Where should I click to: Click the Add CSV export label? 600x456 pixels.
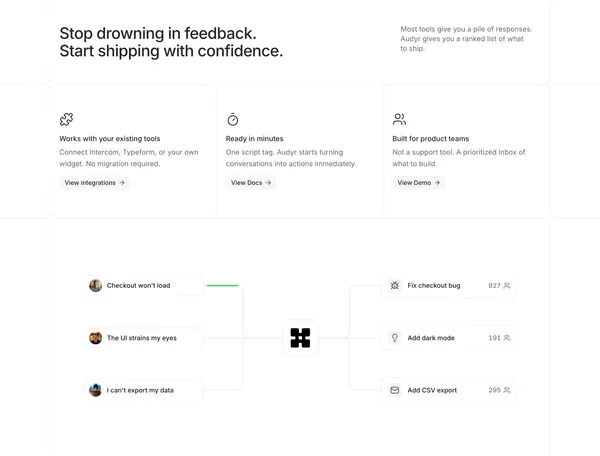pyautogui.click(x=432, y=390)
